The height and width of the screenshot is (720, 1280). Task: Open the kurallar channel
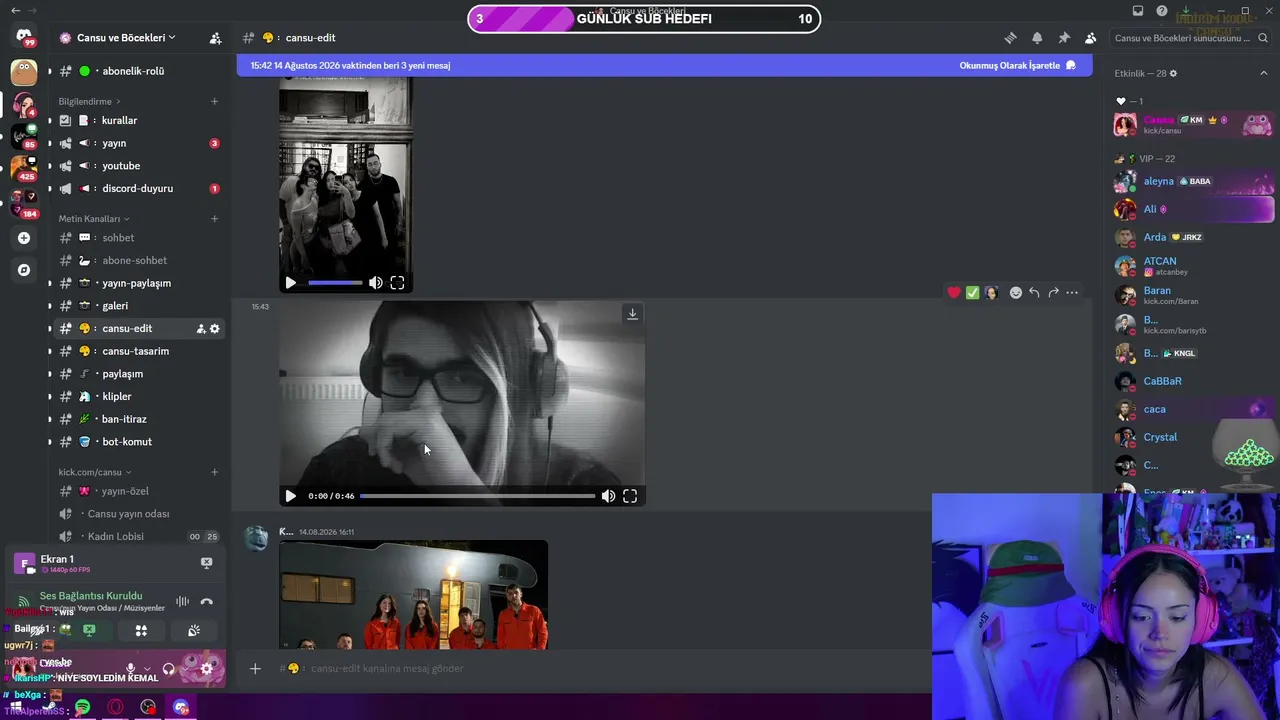coord(138,121)
